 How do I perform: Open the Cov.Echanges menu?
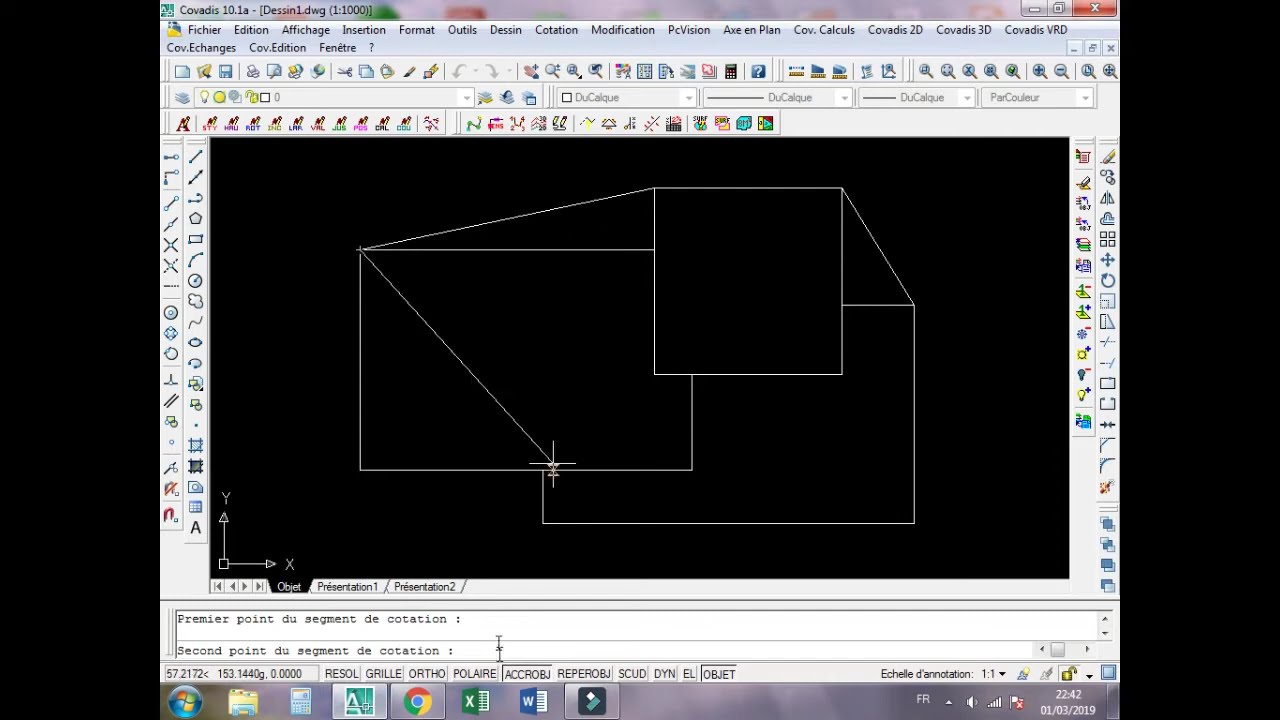[x=201, y=48]
